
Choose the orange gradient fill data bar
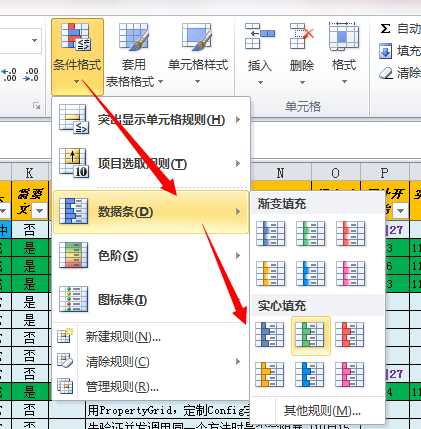[x=270, y=273]
